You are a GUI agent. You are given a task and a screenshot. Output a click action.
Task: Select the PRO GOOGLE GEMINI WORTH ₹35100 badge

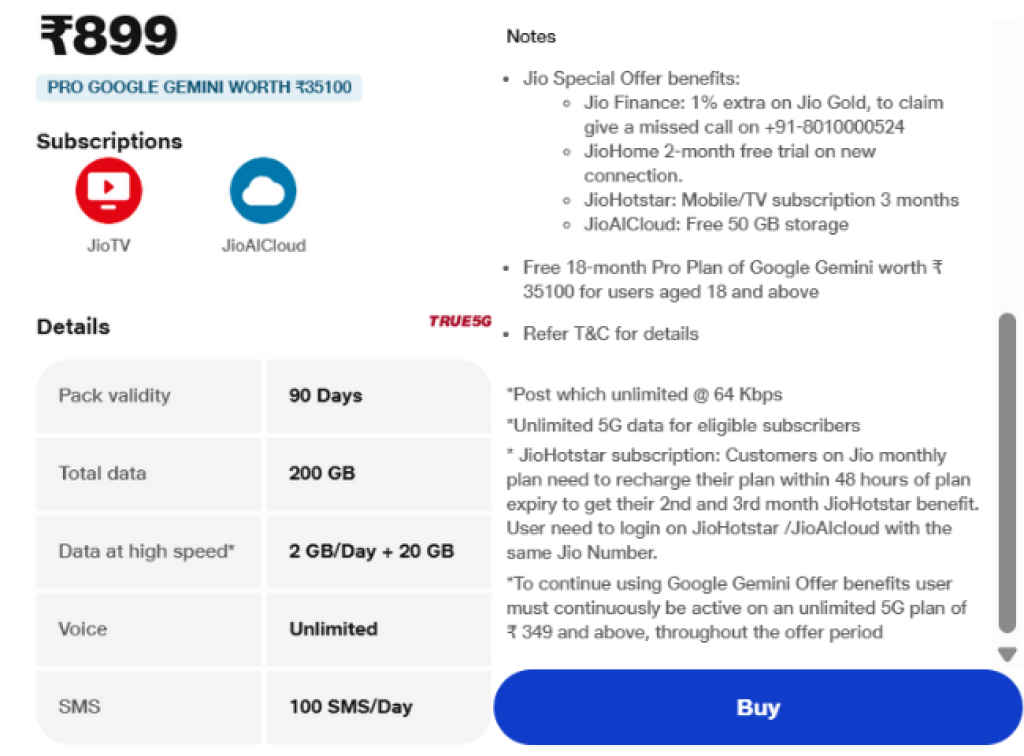198,88
